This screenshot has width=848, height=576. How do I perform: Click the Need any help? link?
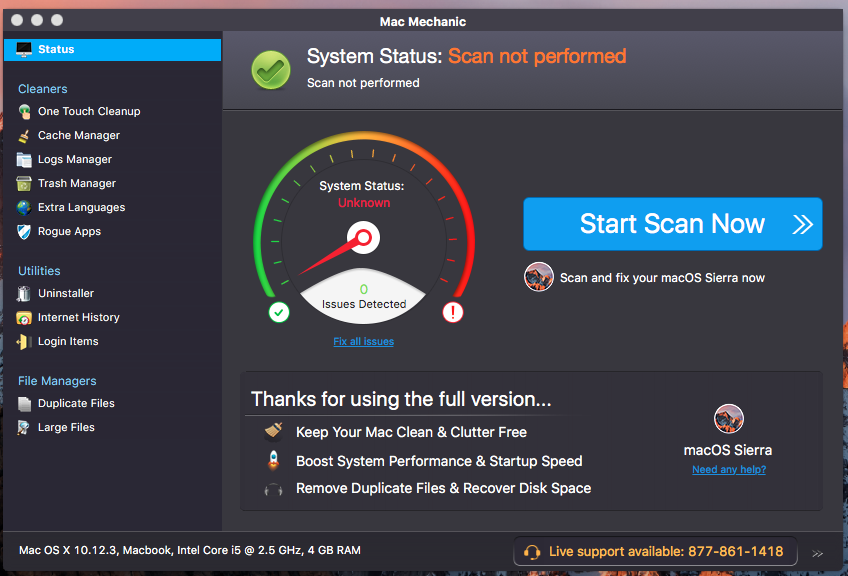(x=729, y=469)
